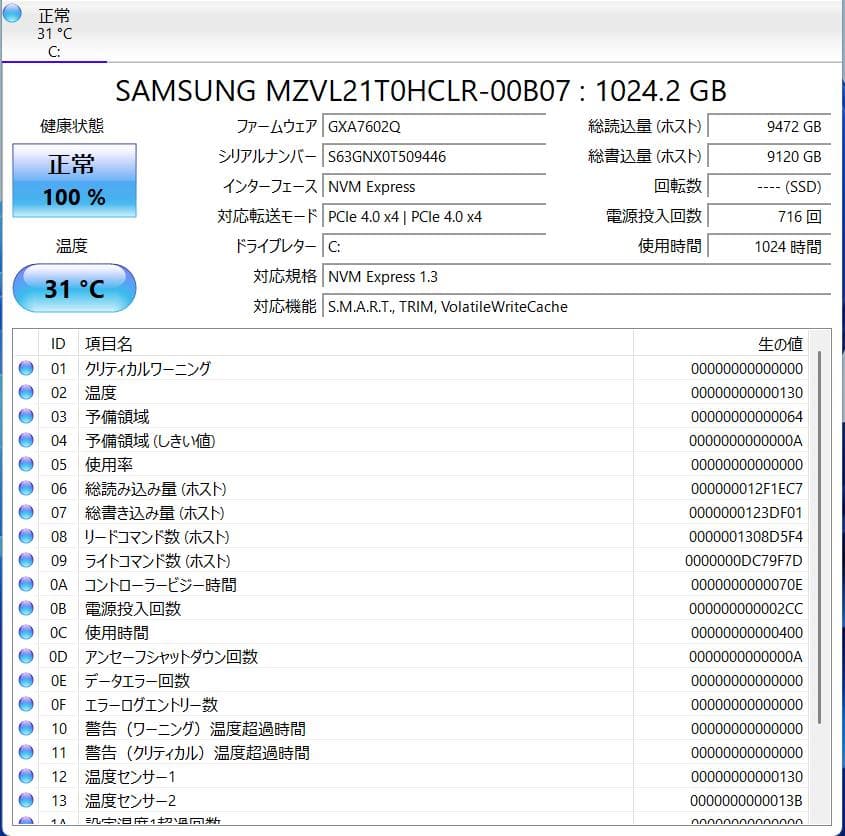Image resolution: width=845 pixels, height=836 pixels.
Task: Click the indicator beside エラーログエントリー数
Action: point(27,704)
